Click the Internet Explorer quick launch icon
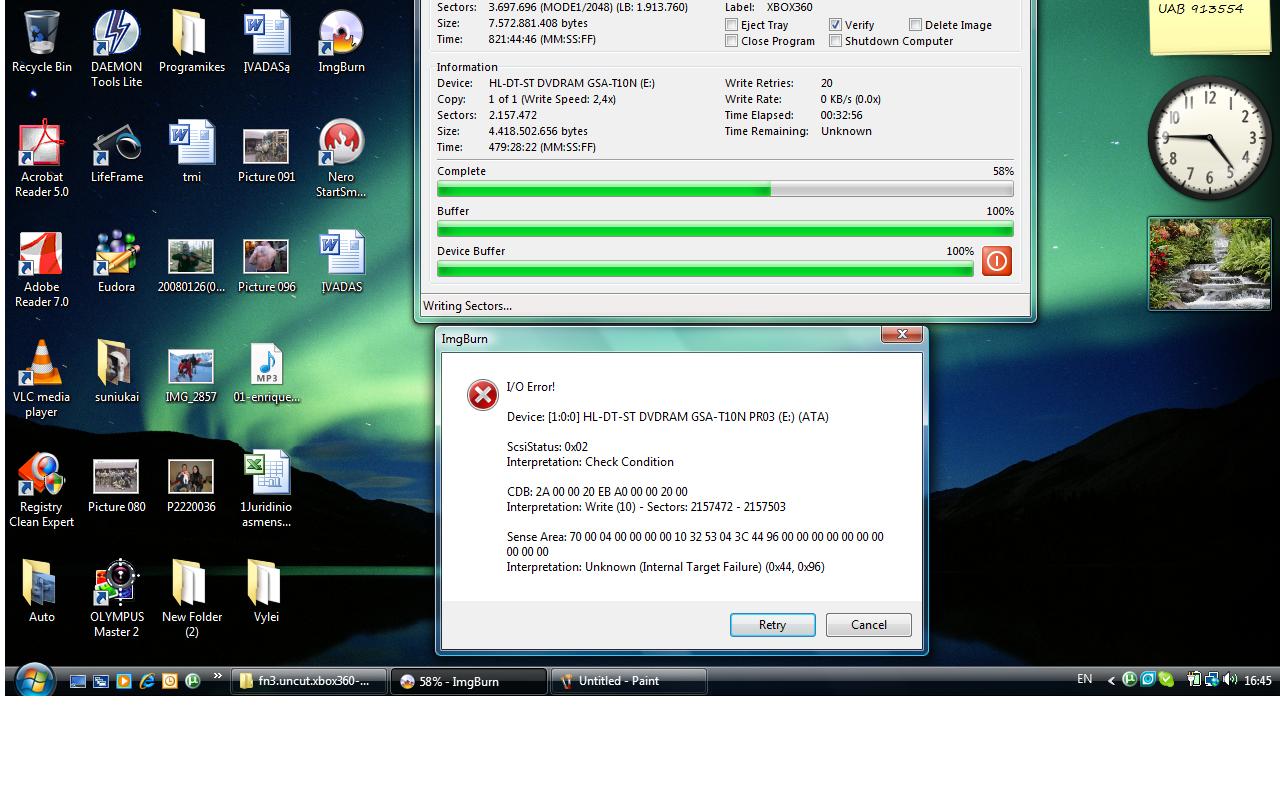1280x800 pixels. click(147, 681)
